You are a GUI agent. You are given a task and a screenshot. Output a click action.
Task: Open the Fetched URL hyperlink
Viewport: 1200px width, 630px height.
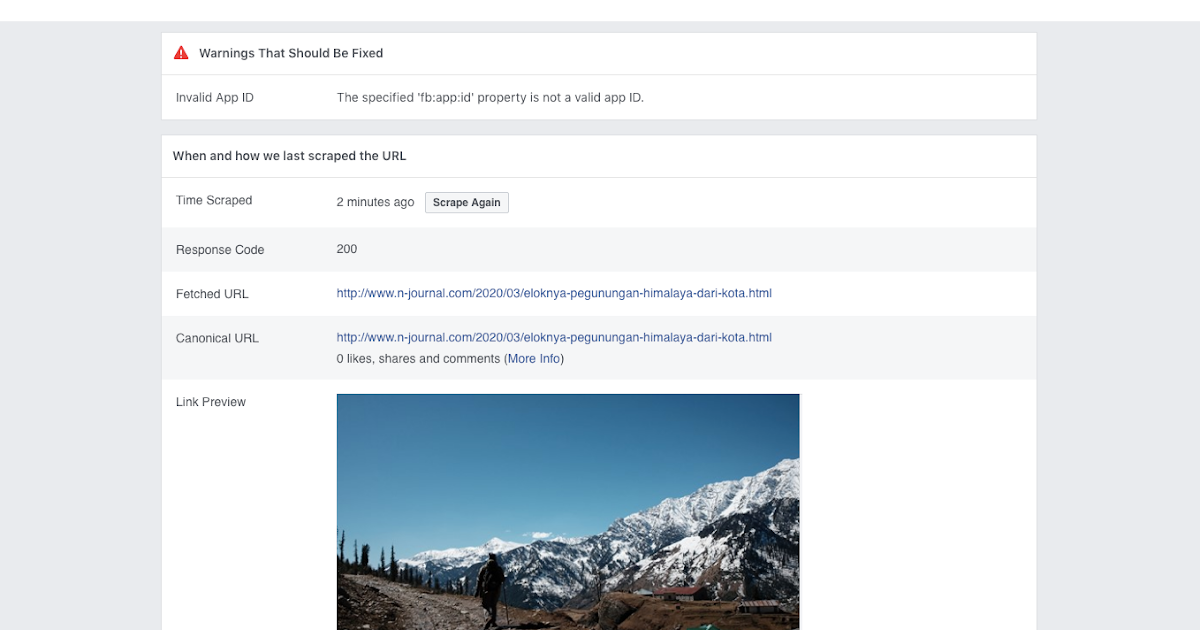(554, 293)
